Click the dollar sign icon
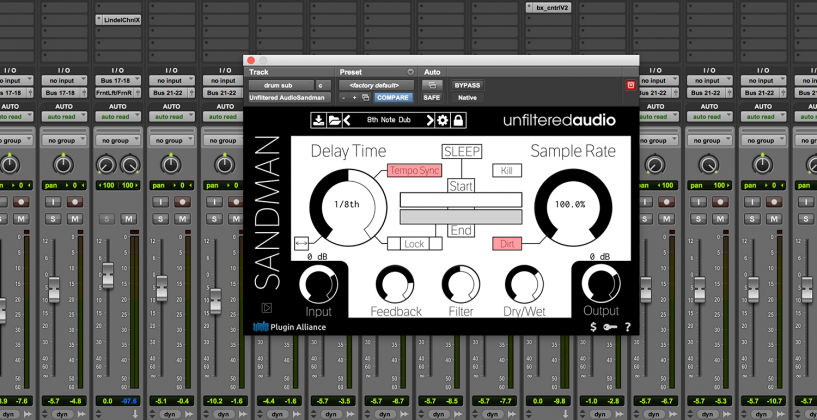The height and width of the screenshot is (420, 817). [x=593, y=327]
